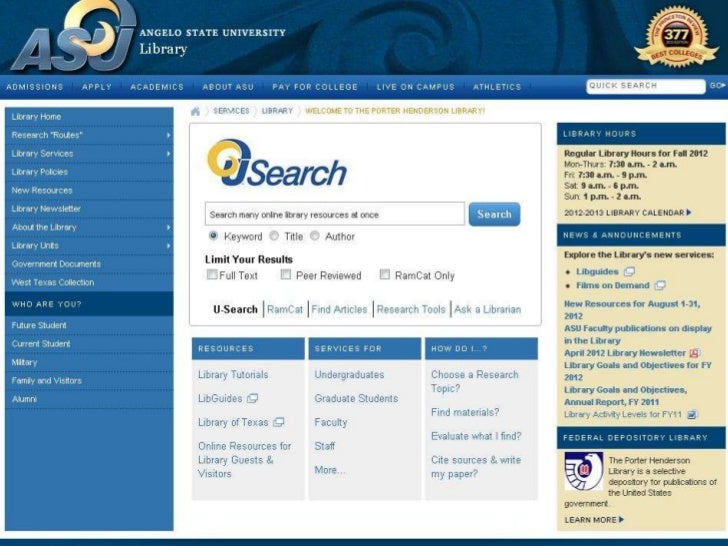The height and width of the screenshot is (546, 728).
Task: Click the Federal Depository Library eagle logo
Action: pyautogui.click(x=584, y=471)
